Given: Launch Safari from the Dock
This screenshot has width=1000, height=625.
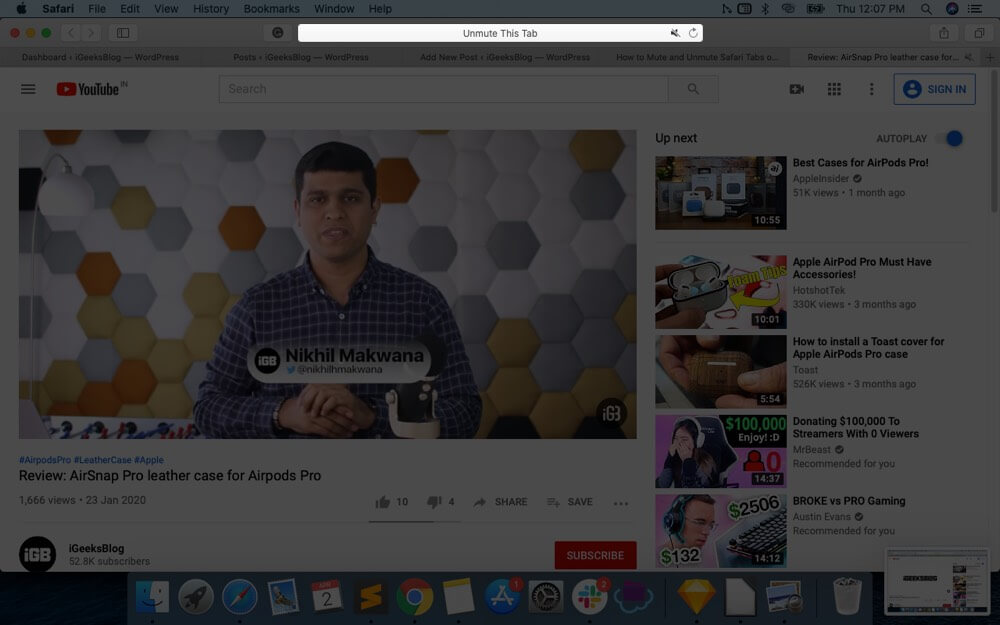Looking at the screenshot, I should click(x=240, y=597).
